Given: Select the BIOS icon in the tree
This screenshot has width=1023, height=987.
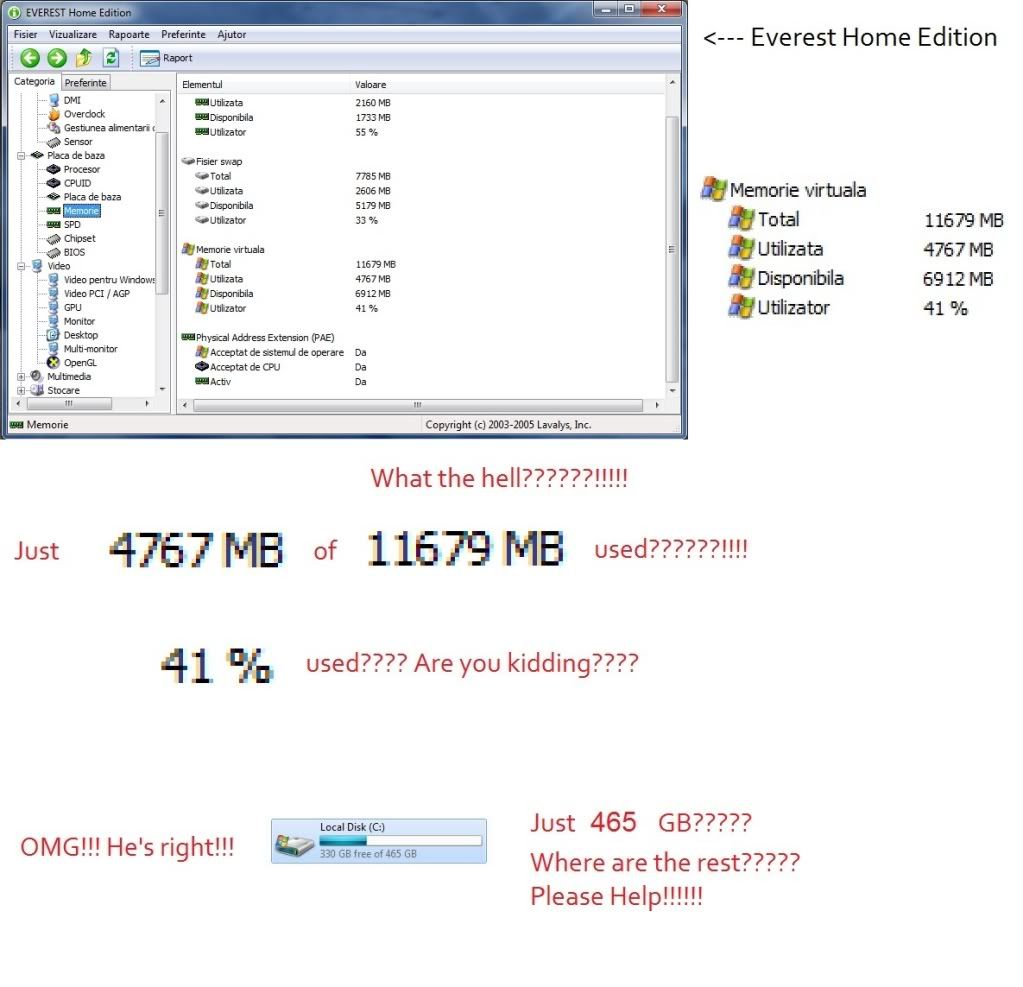Looking at the screenshot, I should 54,252.
